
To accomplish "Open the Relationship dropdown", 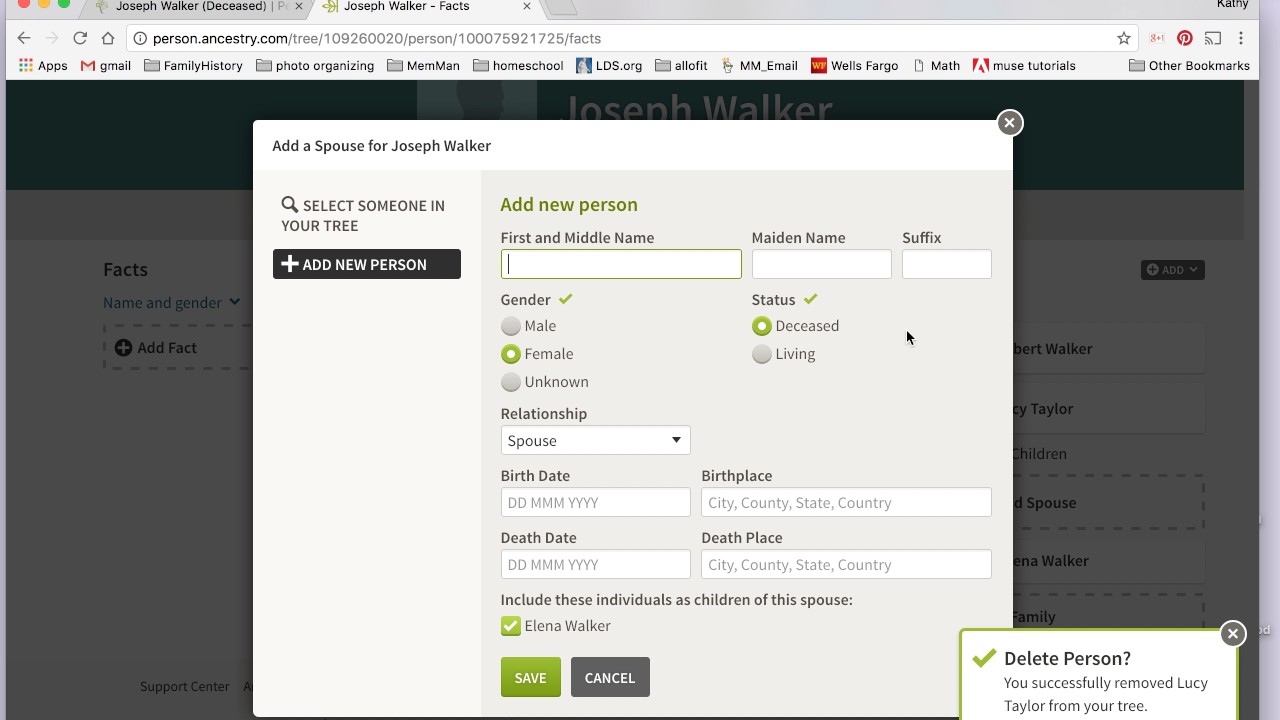I will coord(595,440).
